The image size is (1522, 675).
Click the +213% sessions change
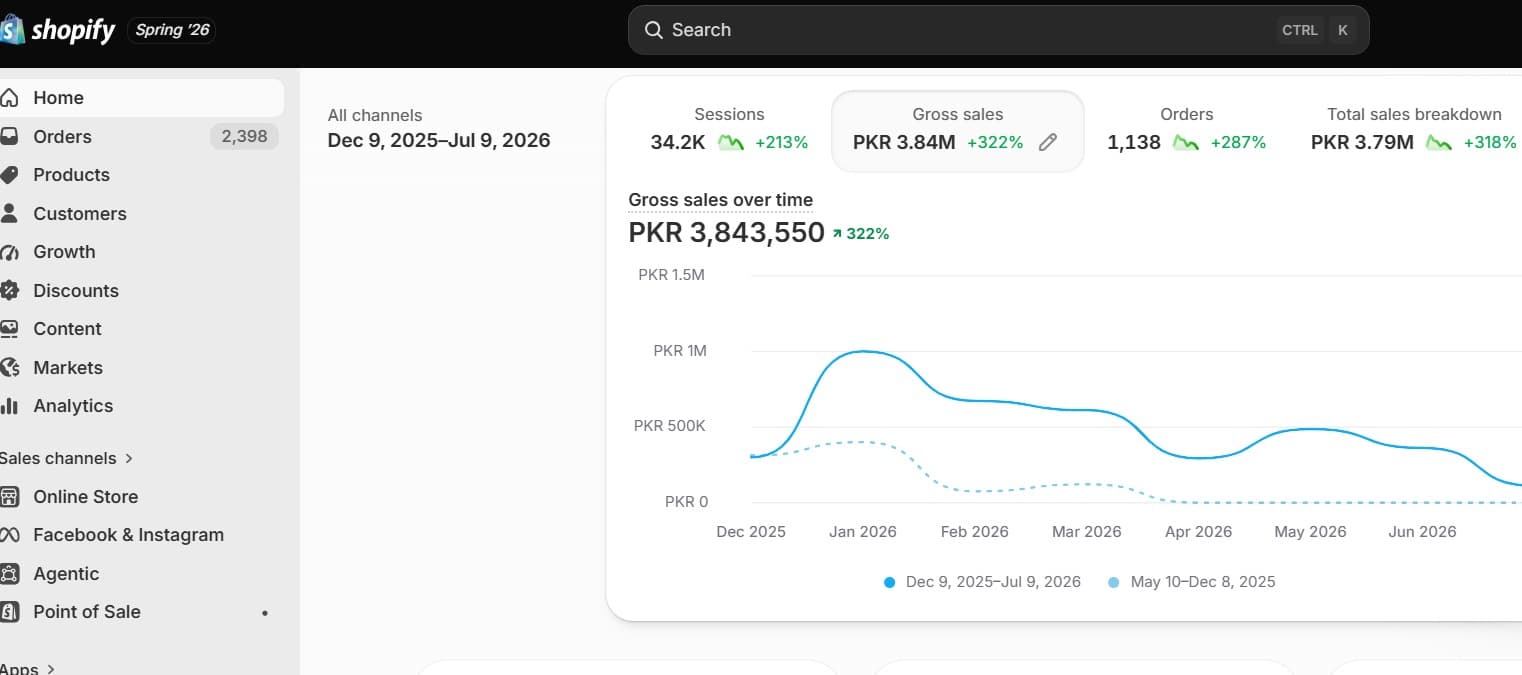click(781, 142)
